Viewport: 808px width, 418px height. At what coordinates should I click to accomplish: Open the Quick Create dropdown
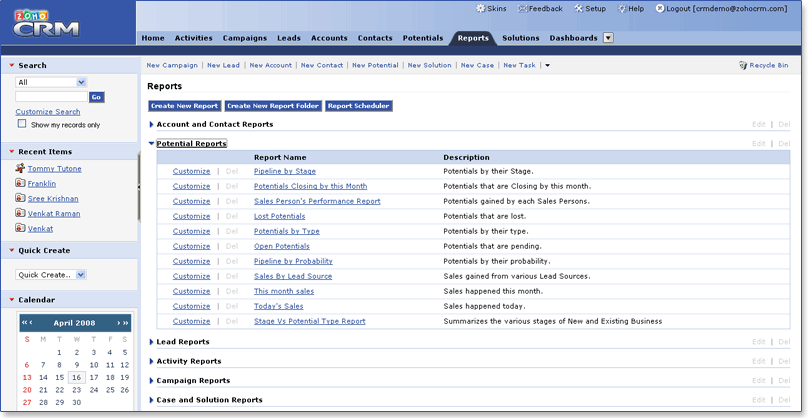pos(51,275)
